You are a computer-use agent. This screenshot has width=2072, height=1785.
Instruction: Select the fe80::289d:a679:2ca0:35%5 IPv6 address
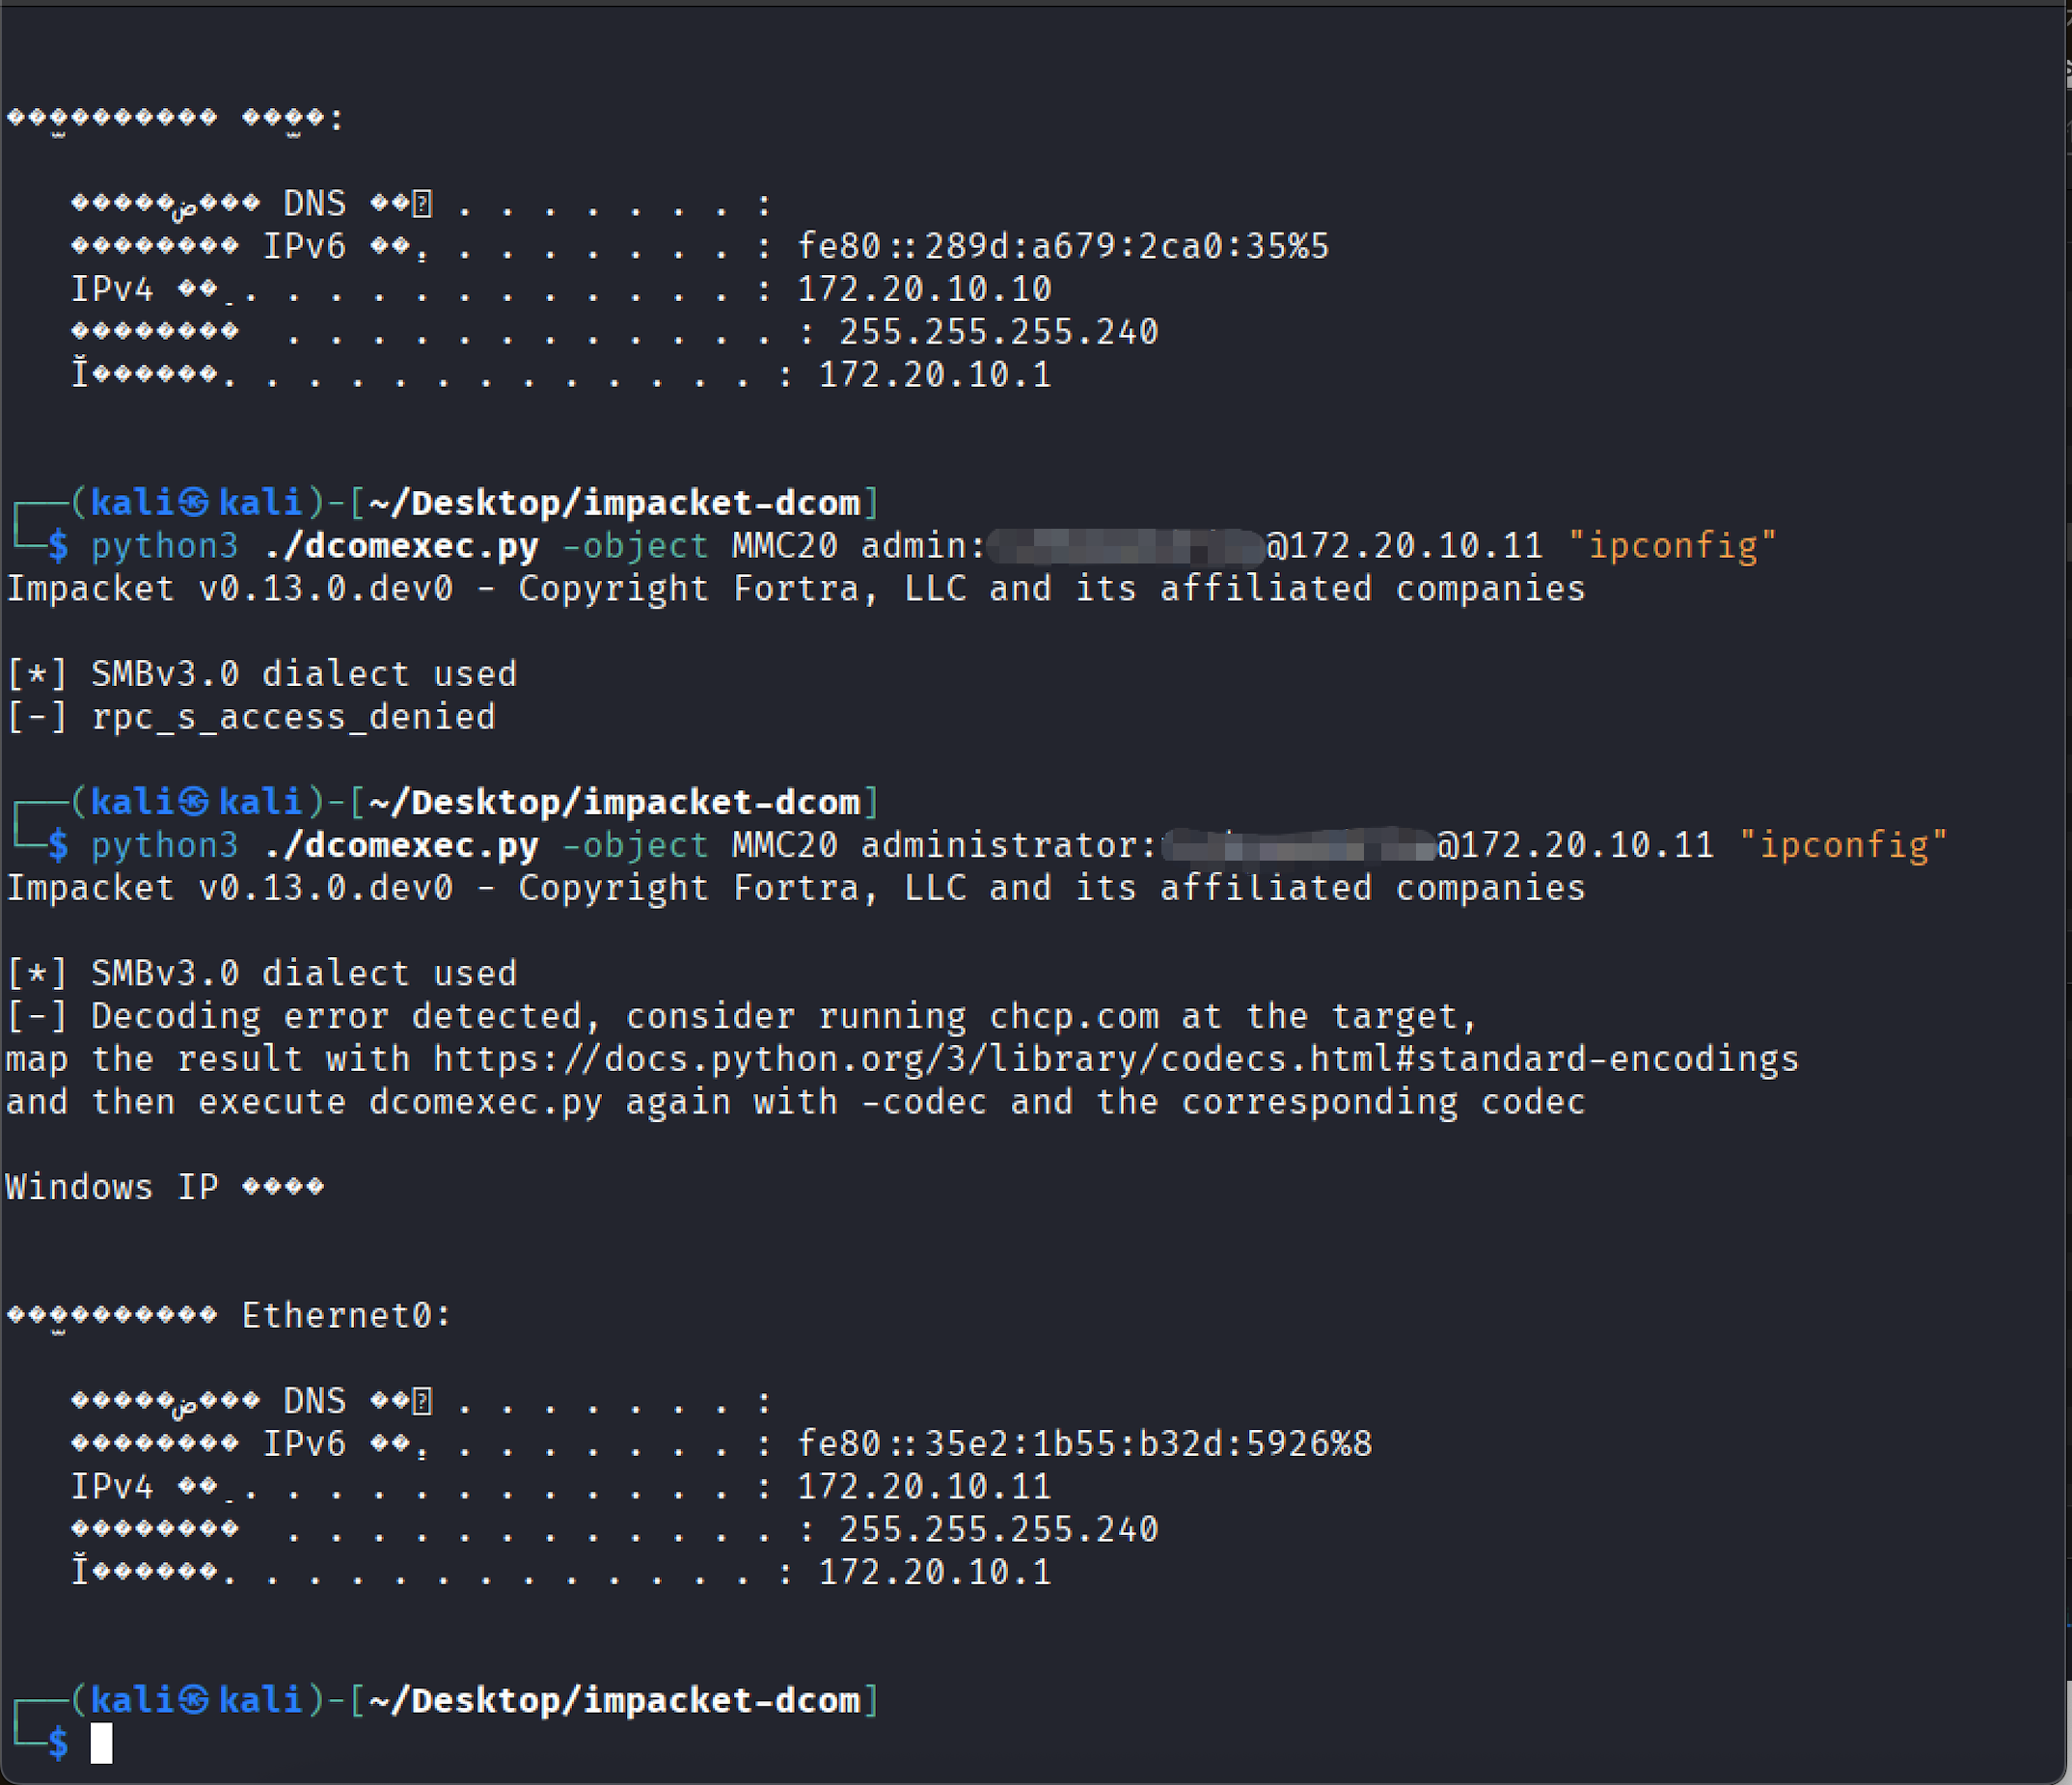pos(1062,246)
